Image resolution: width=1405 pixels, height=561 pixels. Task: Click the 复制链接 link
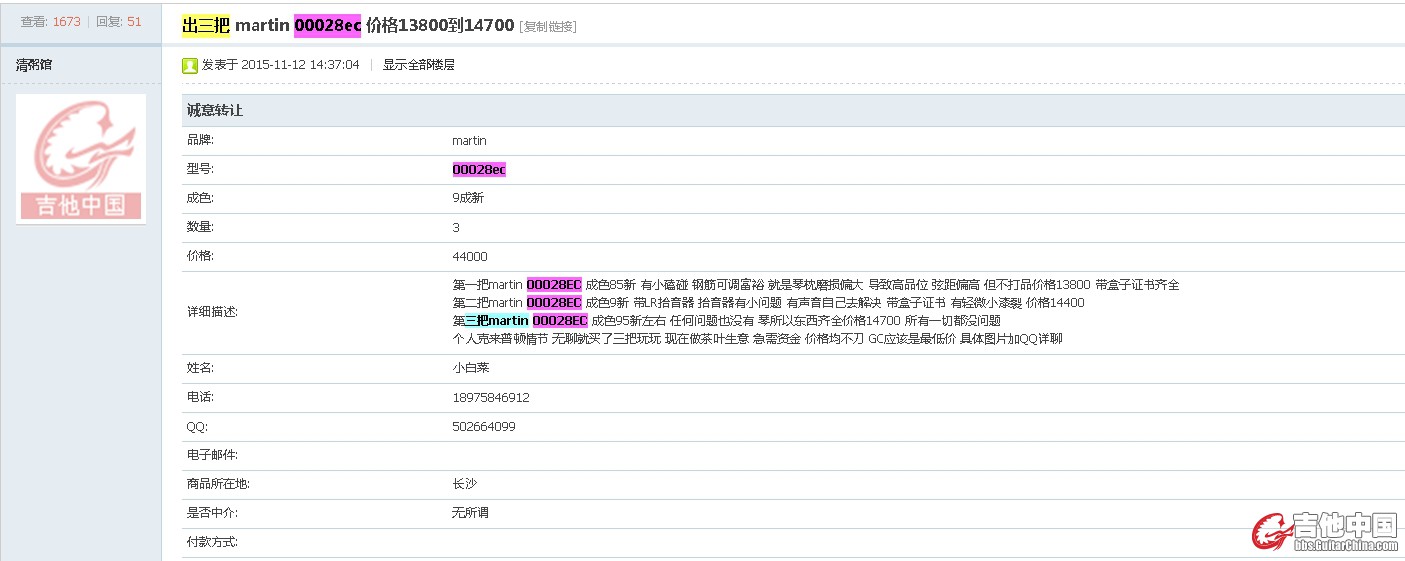tap(547, 27)
